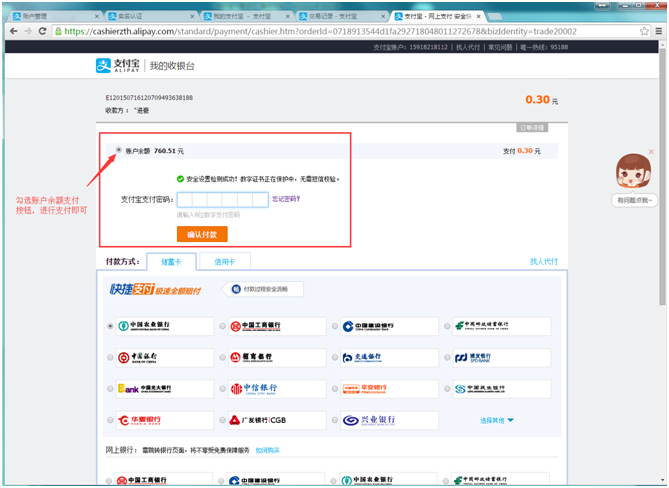The height and width of the screenshot is (488, 669).
Task: Switch to 交易记录 - 支付宝 browser tab
Action: 340,16
